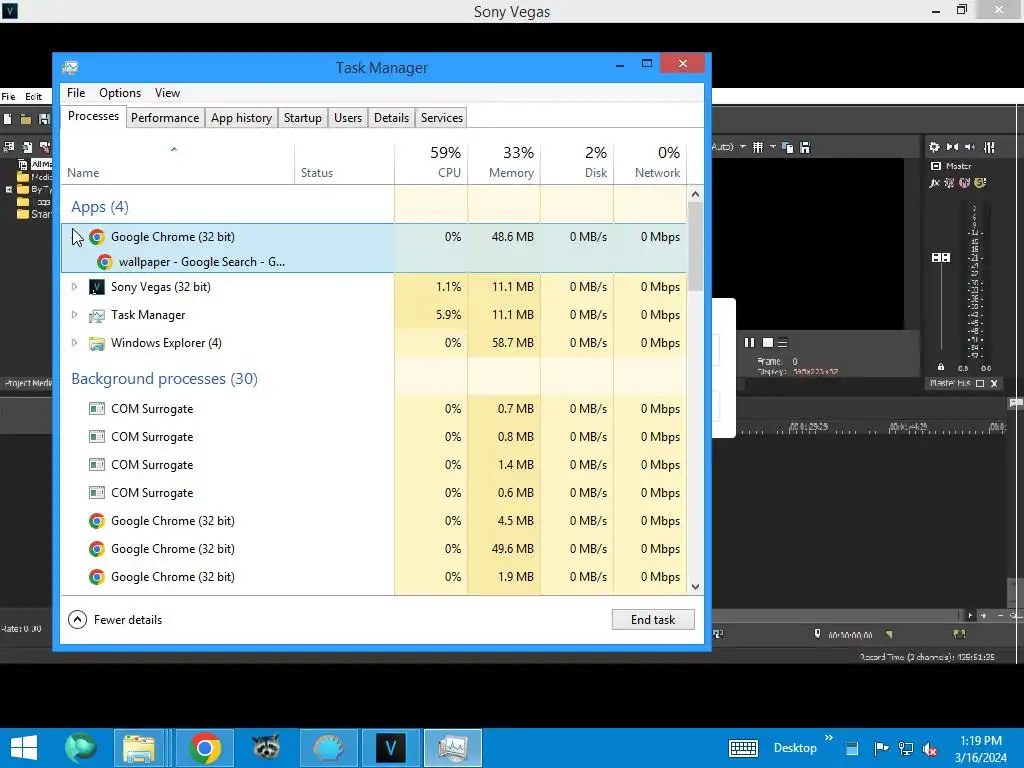Sort by Disk column header
The height and width of the screenshot is (768, 1024).
tap(577, 162)
